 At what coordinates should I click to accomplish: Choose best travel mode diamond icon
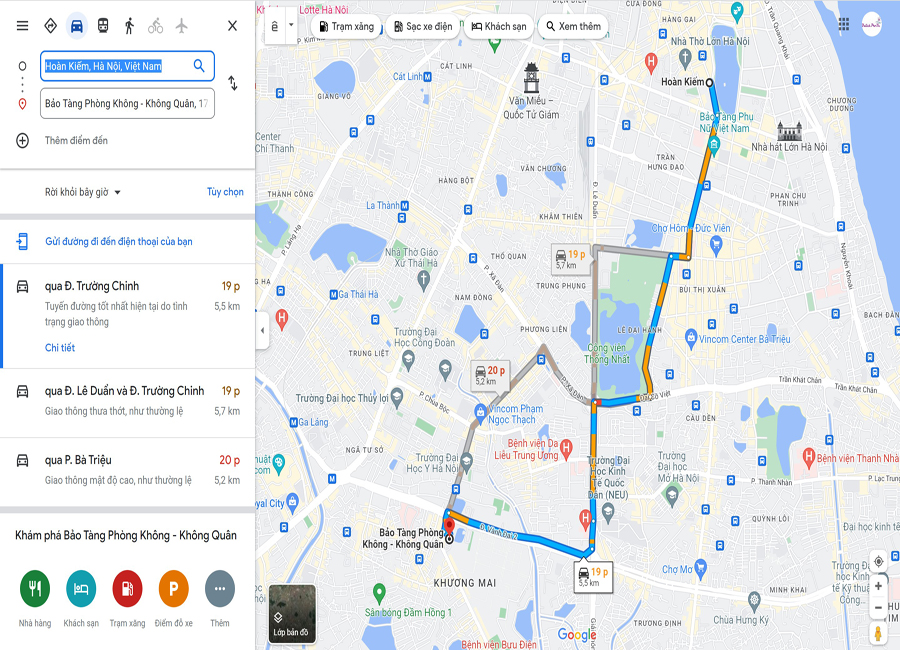pyautogui.click(x=51, y=26)
